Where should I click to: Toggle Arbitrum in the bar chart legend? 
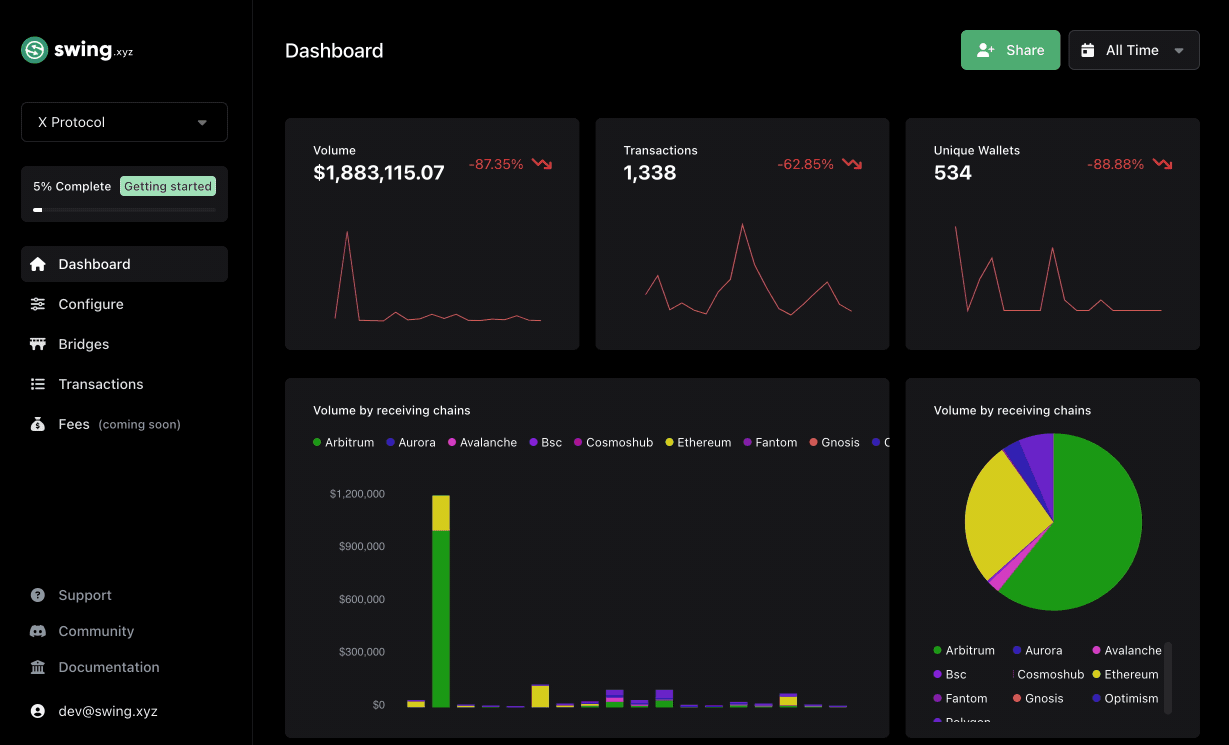pyautogui.click(x=343, y=441)
